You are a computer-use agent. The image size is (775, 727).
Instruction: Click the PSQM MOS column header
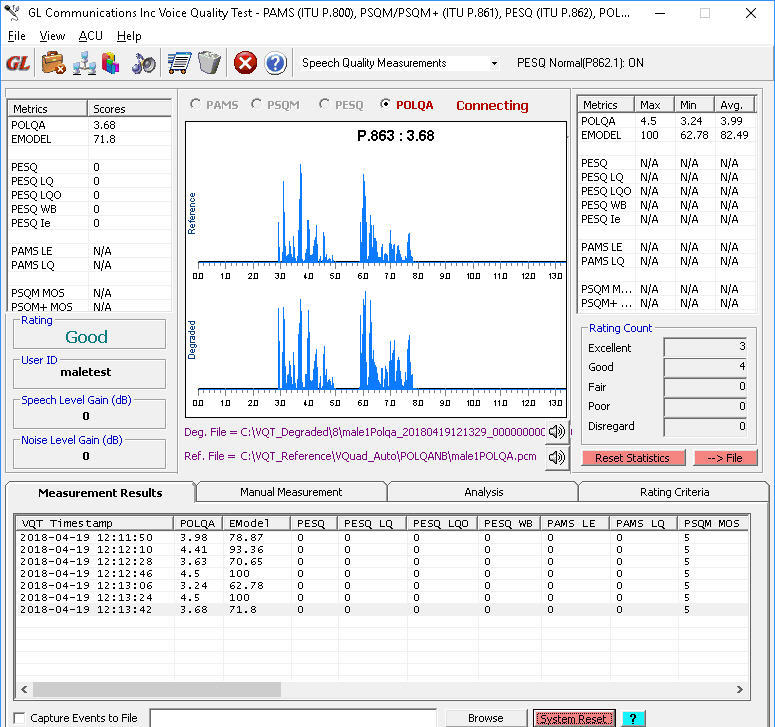pos(711,523)
